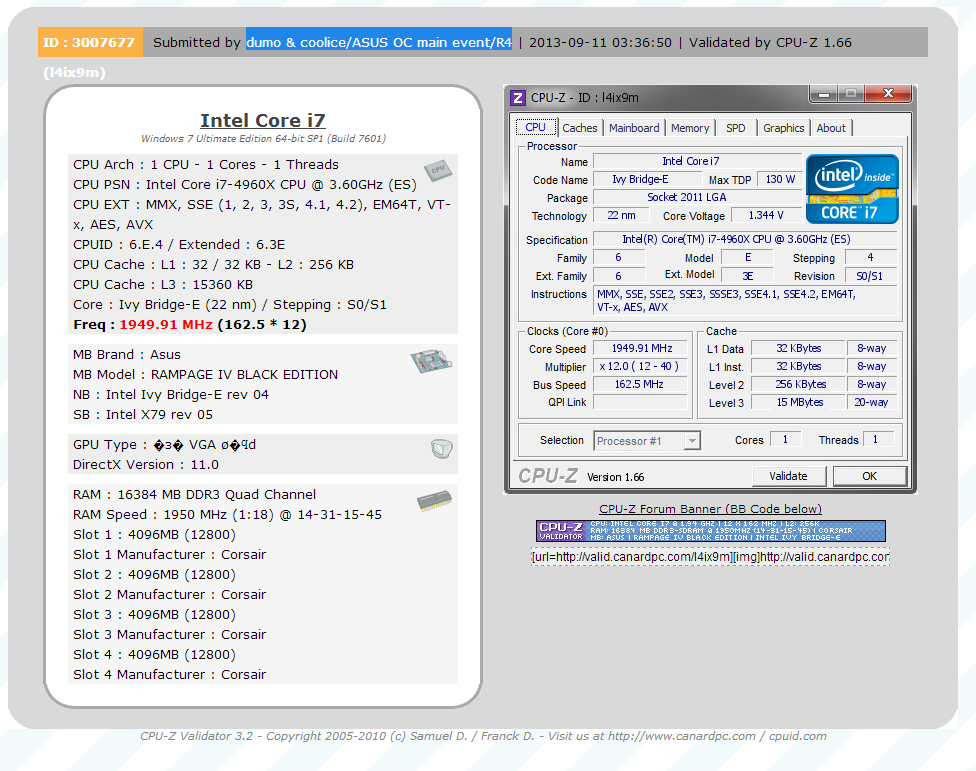Open the About tab
The image size is (976, 771).
[831, 128]
